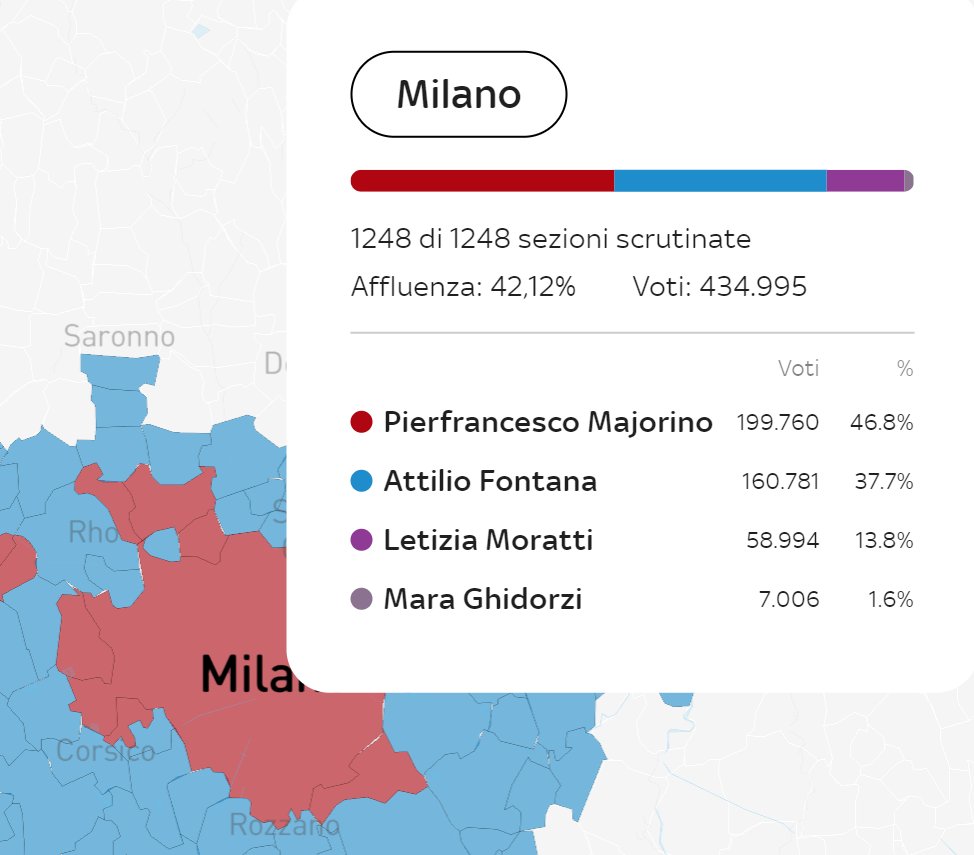The width and height of the screenshot is (974, 855).
Task: Click the blue segment of results bar
Action: click(x=720, y=181)
